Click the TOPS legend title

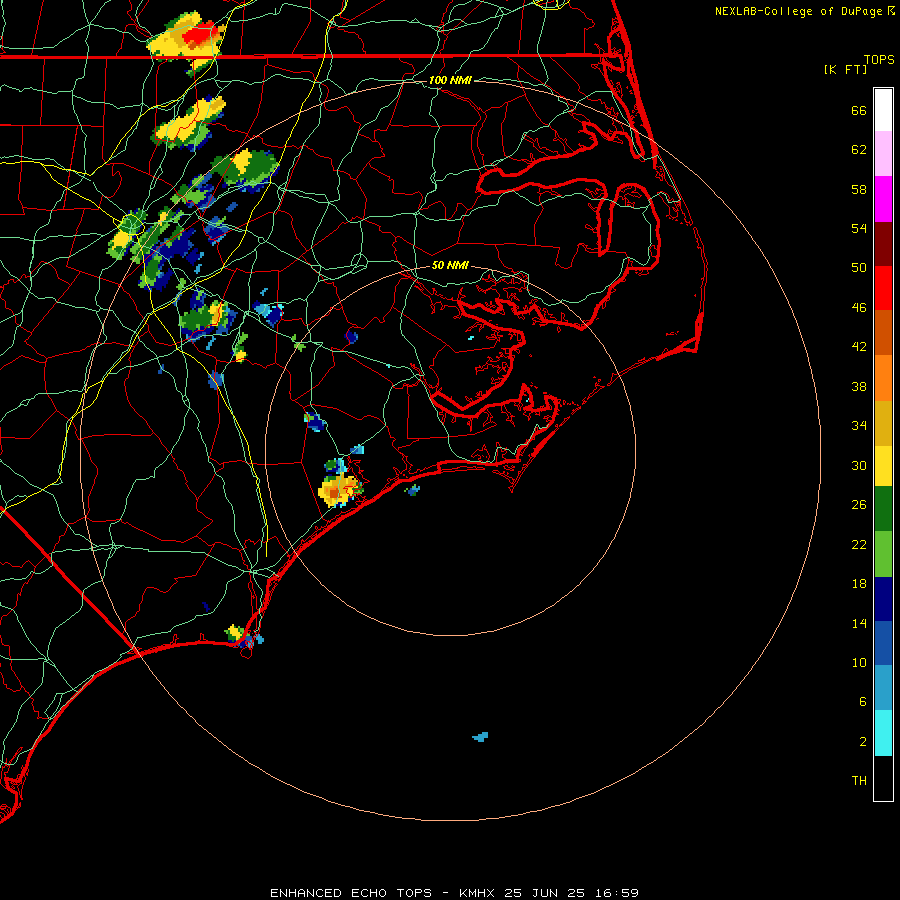point(879,60)
